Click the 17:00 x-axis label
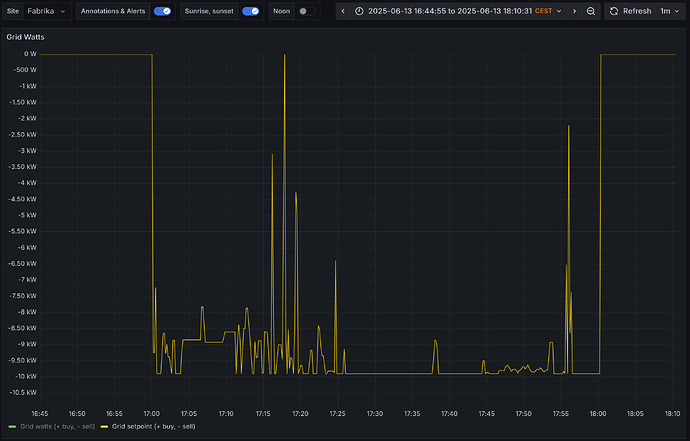The image size is (690, 441). click(151, 414)
